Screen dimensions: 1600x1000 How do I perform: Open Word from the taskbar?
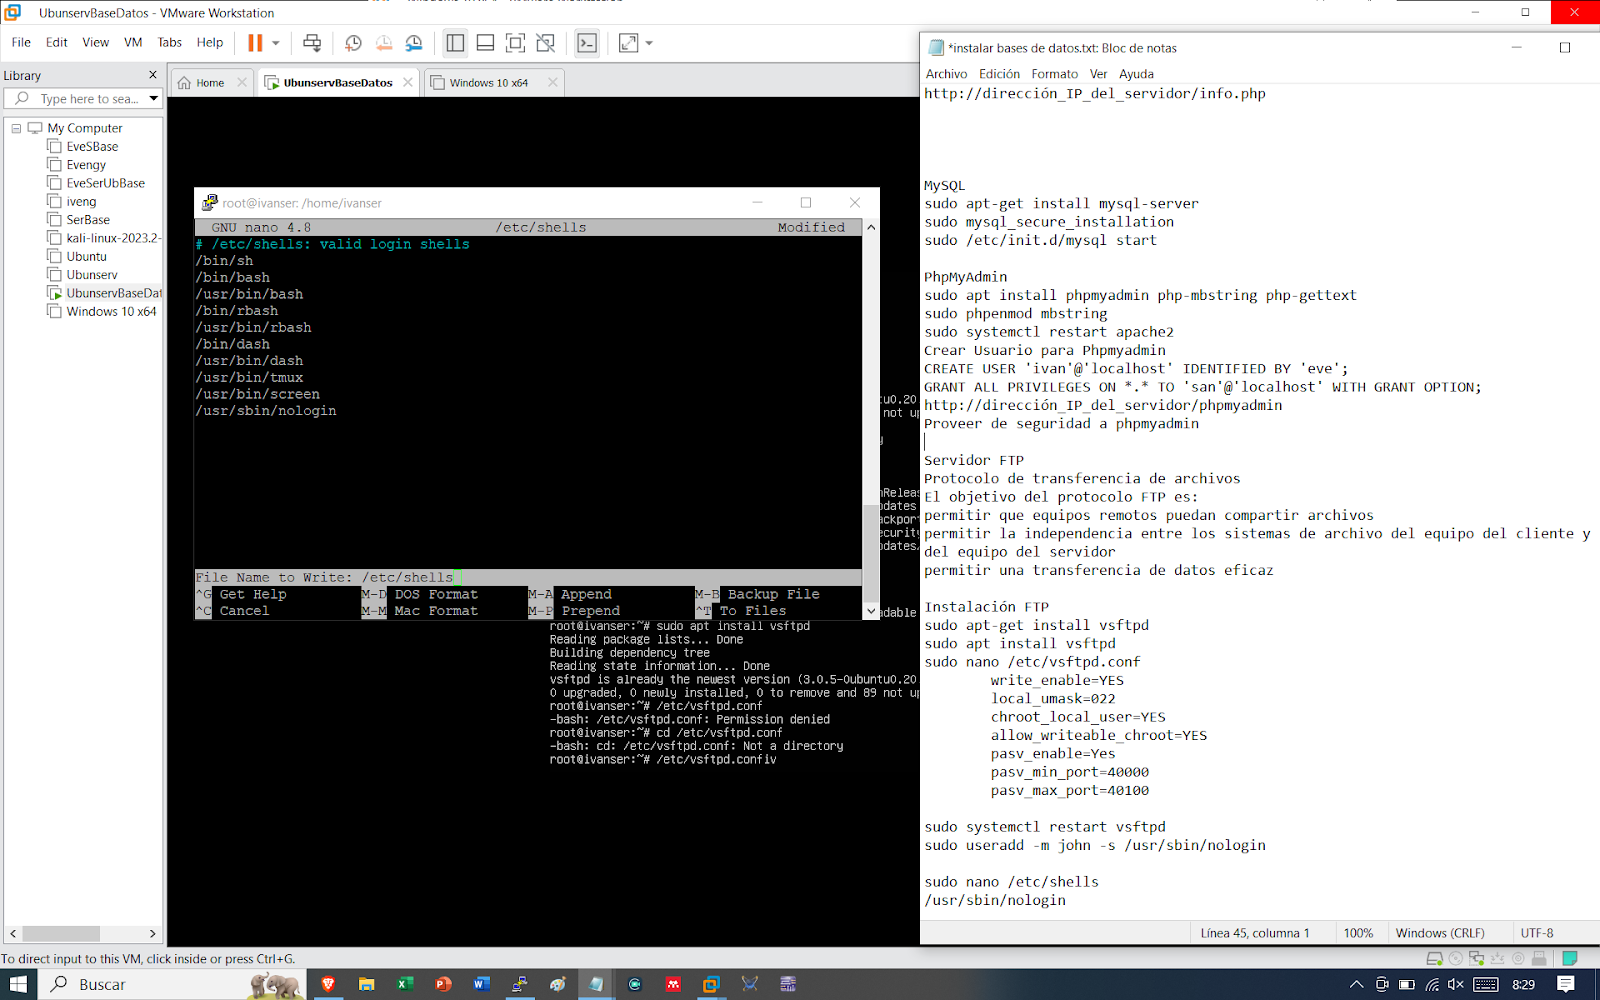(x=481, y=984)
